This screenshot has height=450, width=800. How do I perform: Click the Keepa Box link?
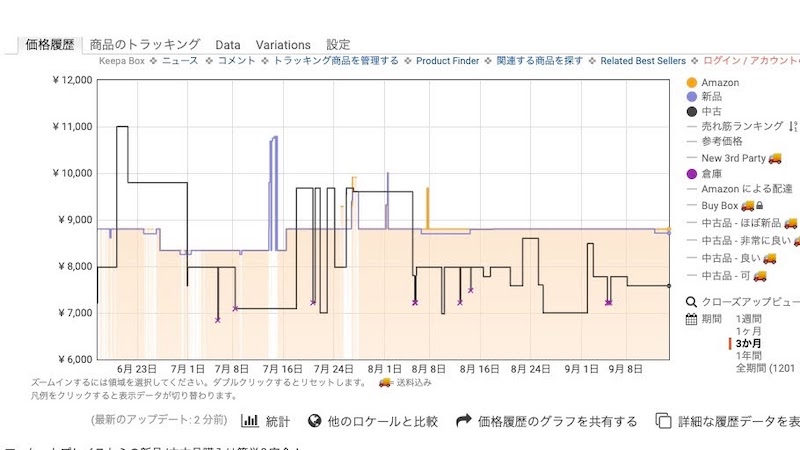click(x=121, y=61)
